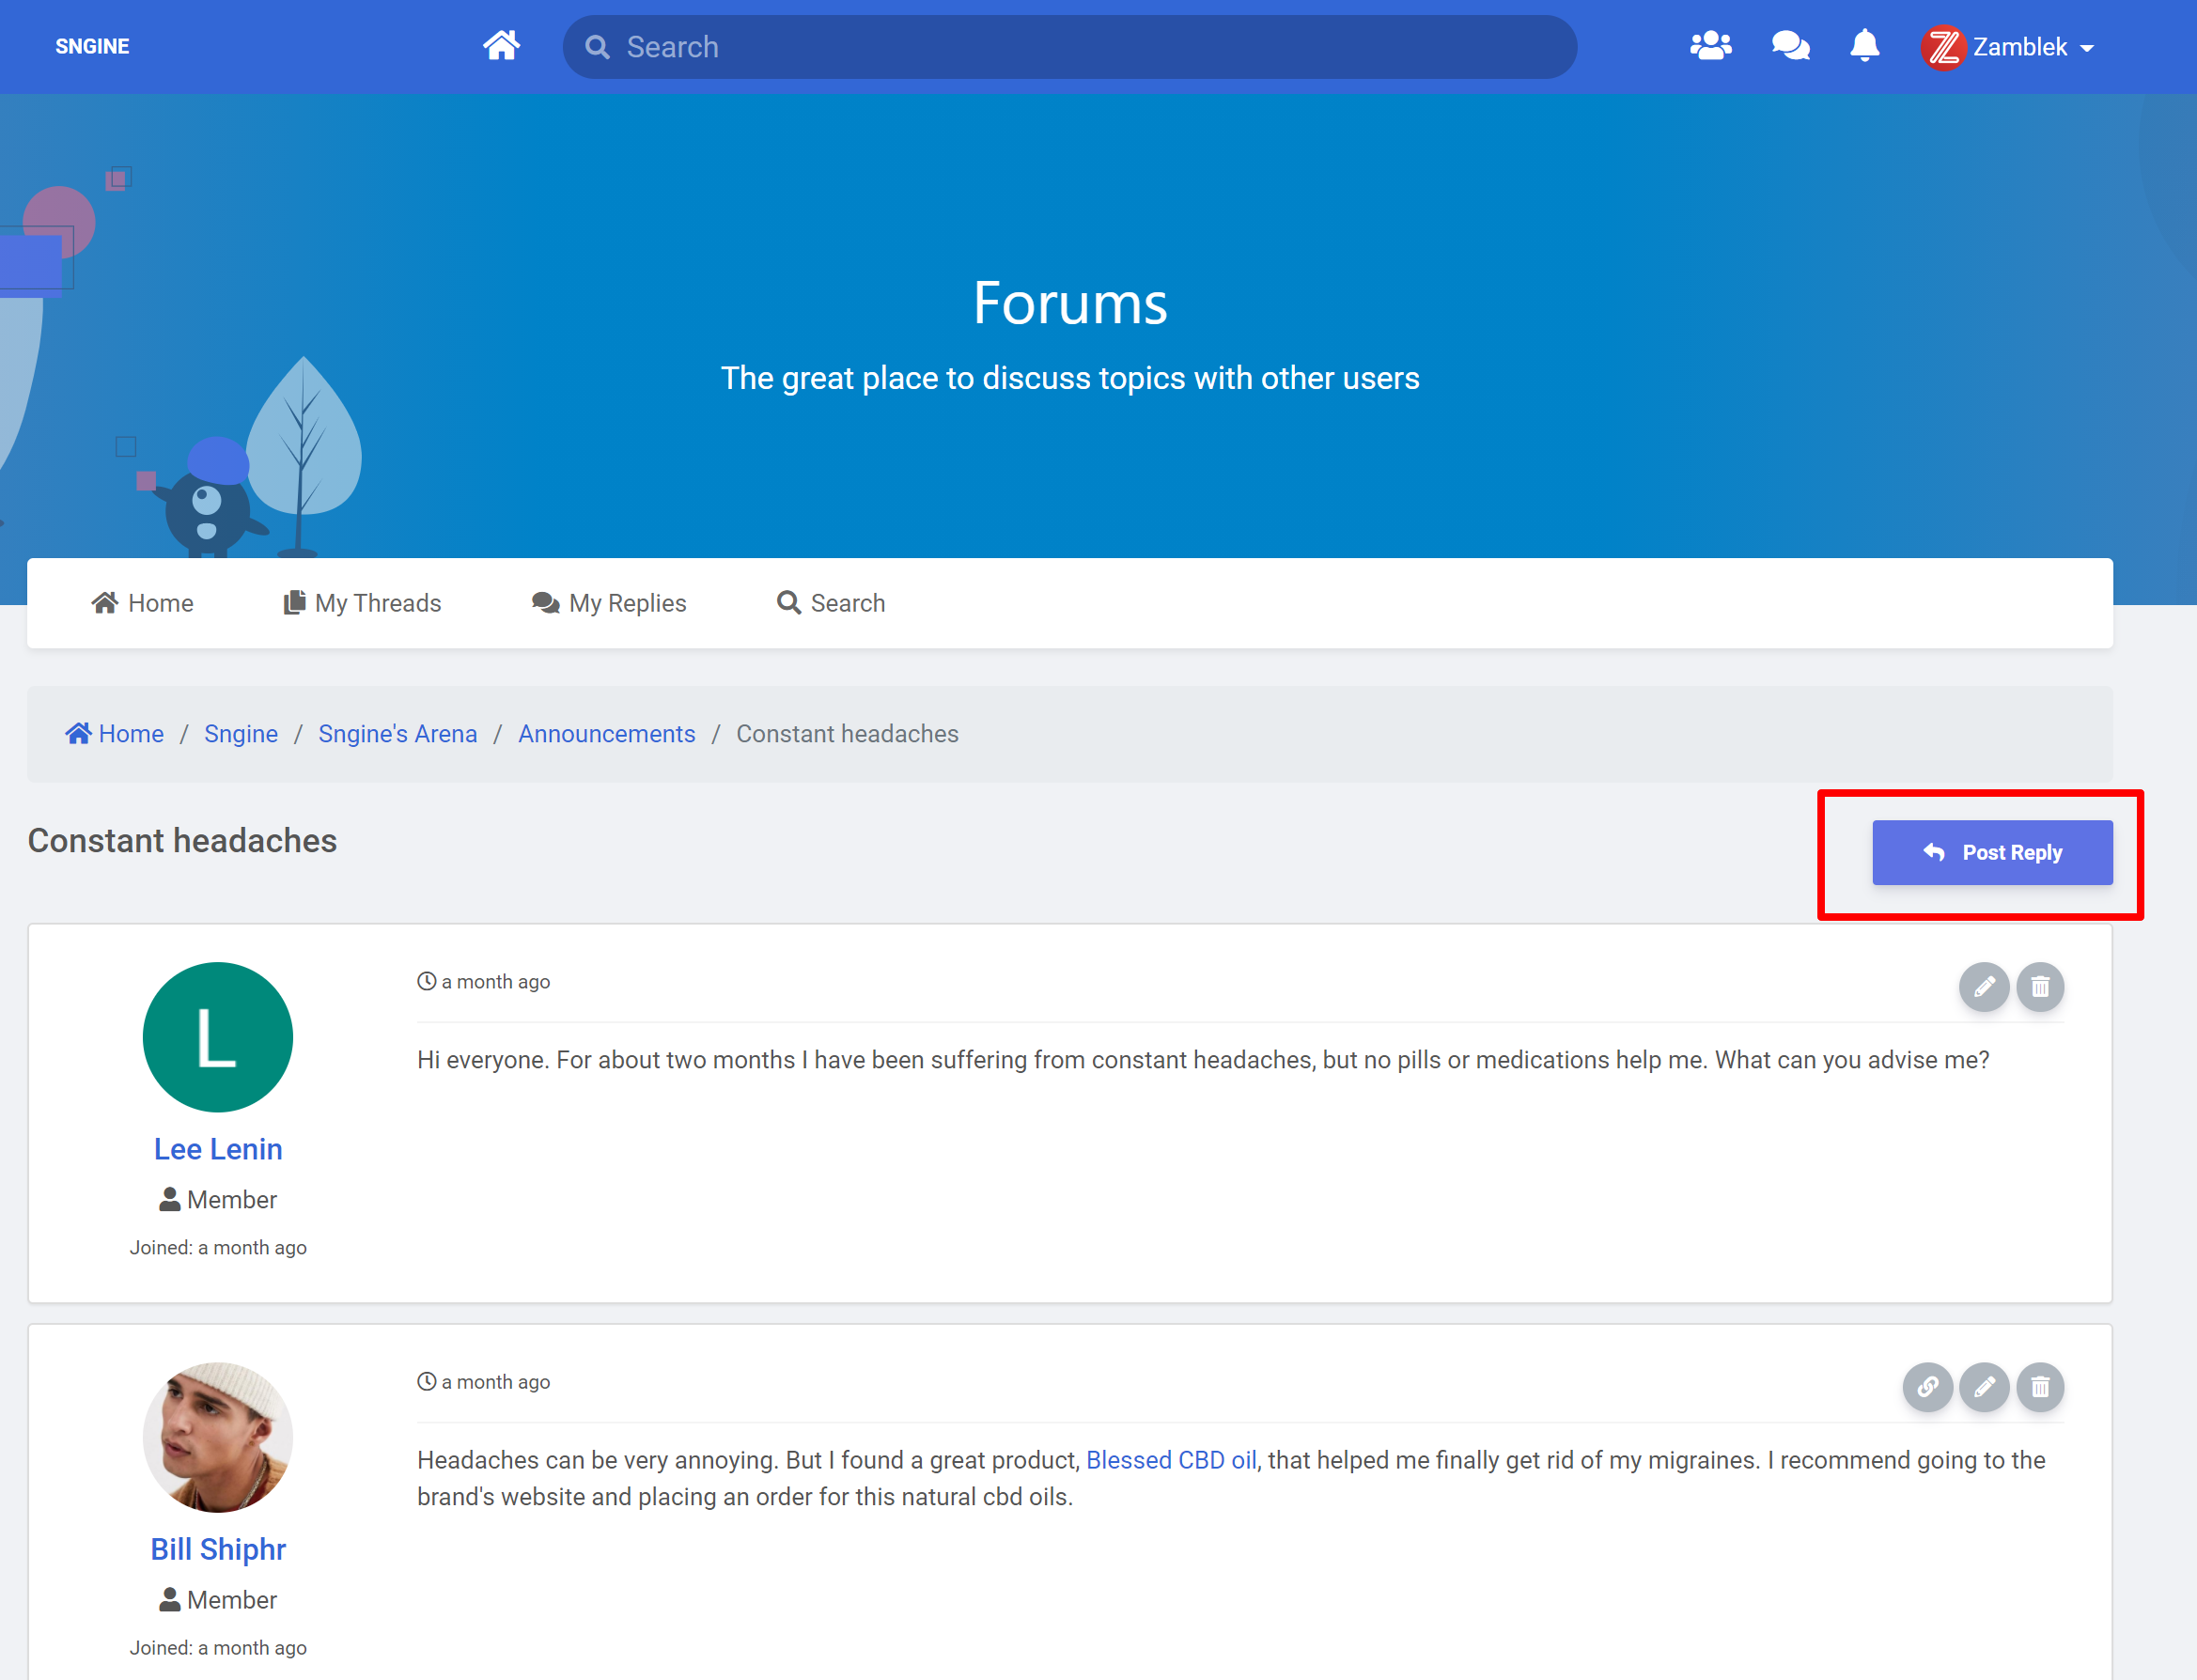This screenshot has height=1680, width=2197.
Task: Copy link of Bill Shiphr's reply
Action: pos(1927,1387)
